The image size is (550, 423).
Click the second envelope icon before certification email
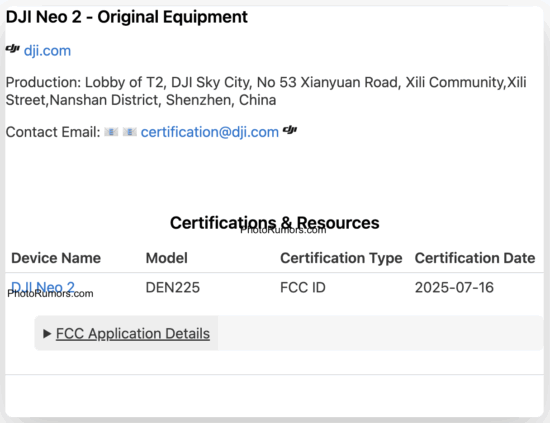coord(129,132)
